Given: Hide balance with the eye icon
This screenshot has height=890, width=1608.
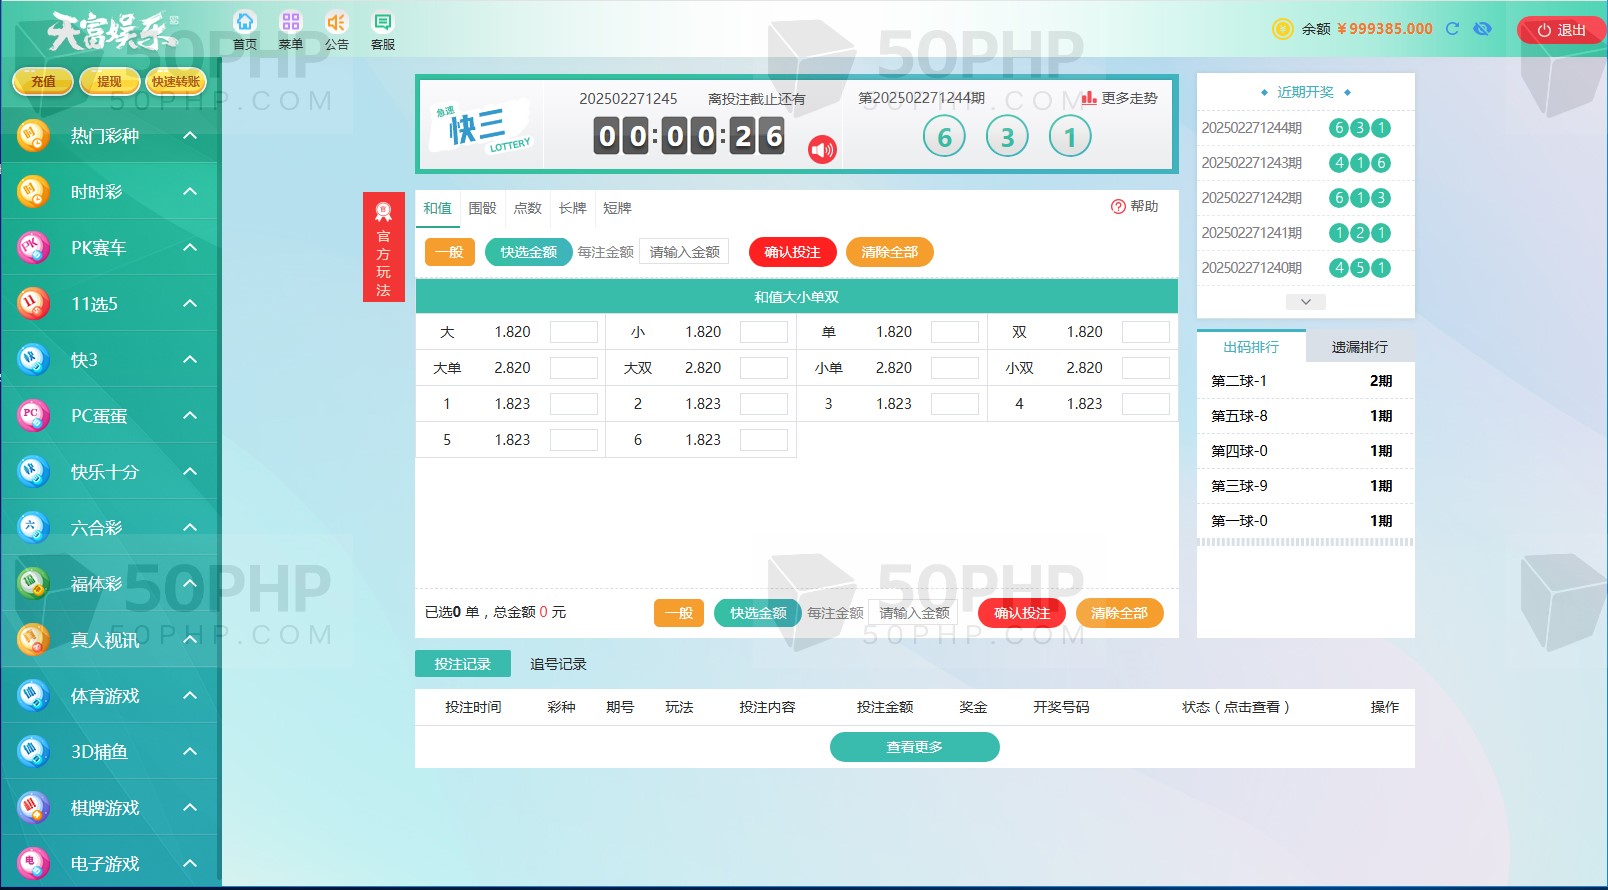Looking at the screenshot, I should point(1483,29).
